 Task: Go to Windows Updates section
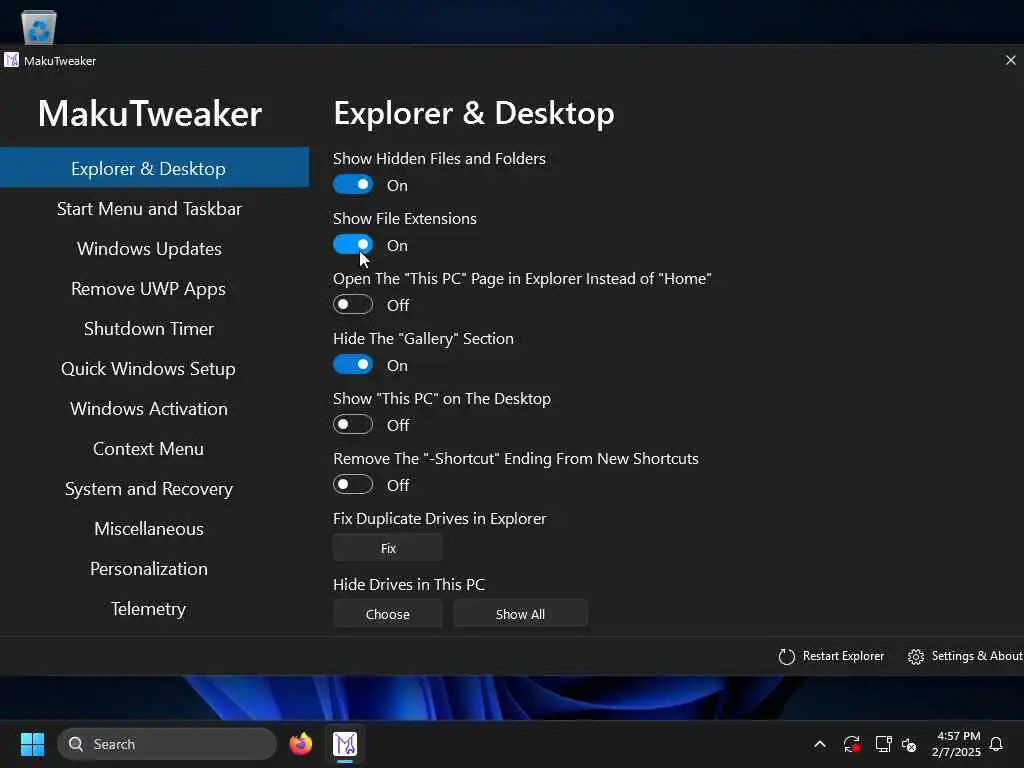pyautogui.click(x=149, y=249)
